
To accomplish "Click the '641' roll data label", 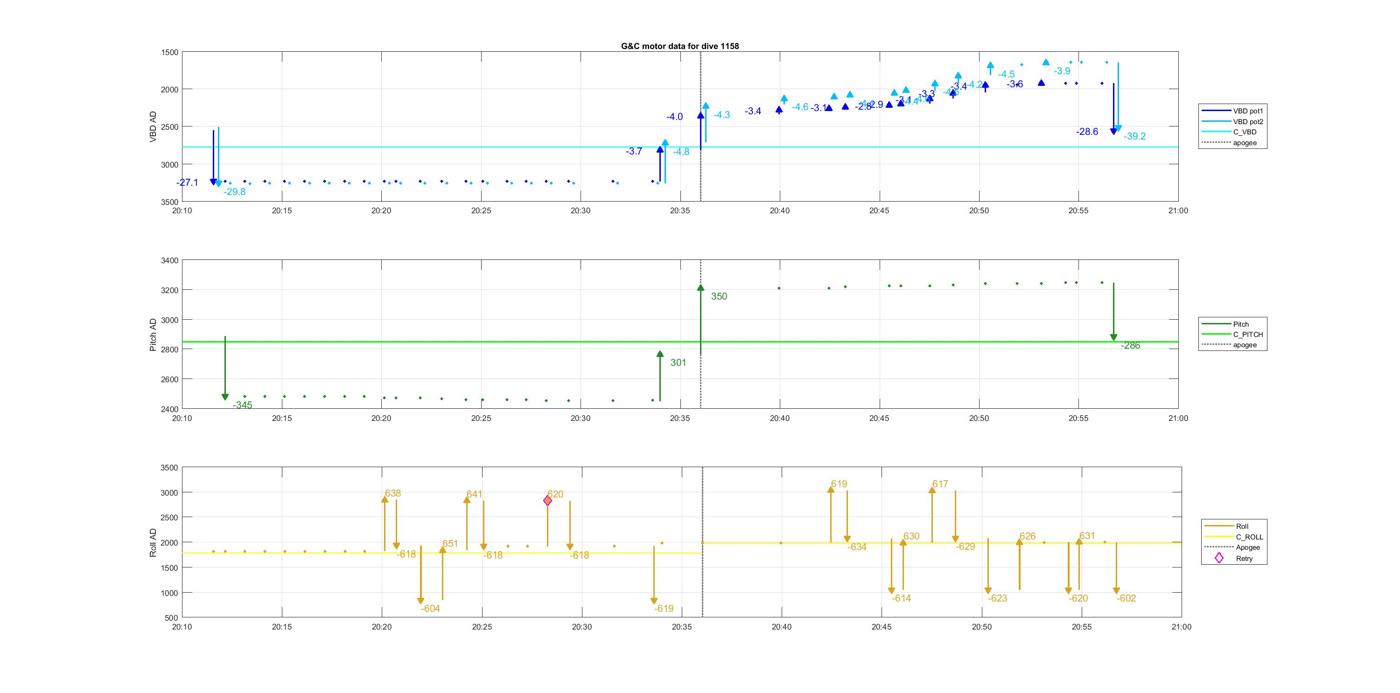I will pos(475,494).
